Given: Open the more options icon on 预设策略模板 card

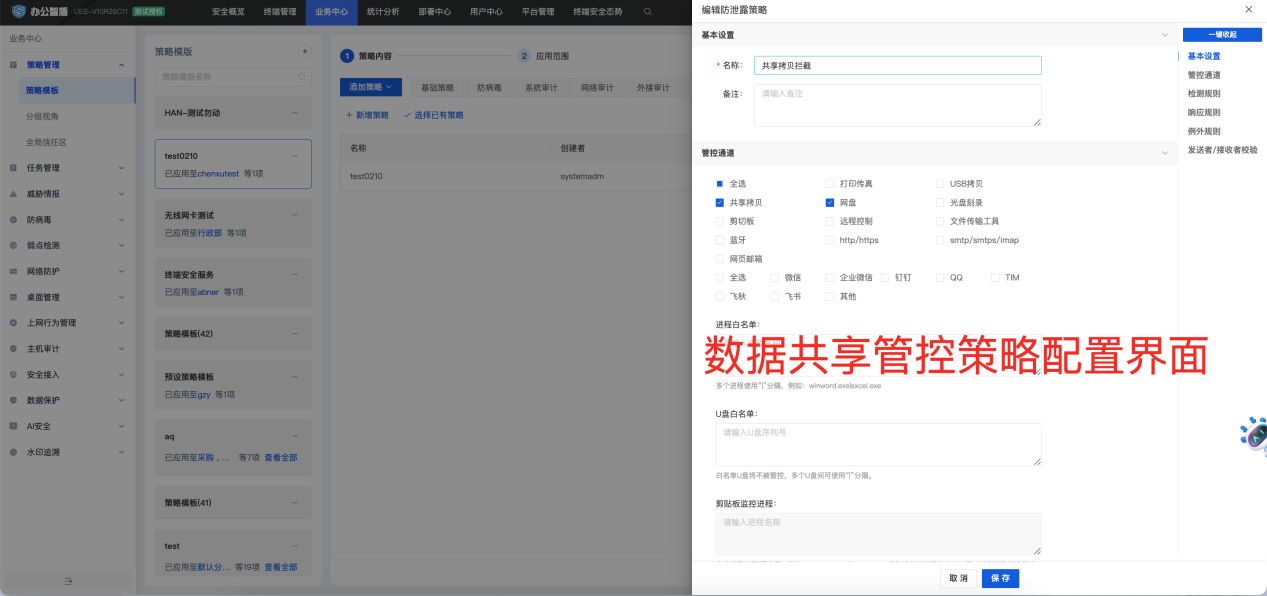Looking at the screenshot, I should tap(295, 377).
